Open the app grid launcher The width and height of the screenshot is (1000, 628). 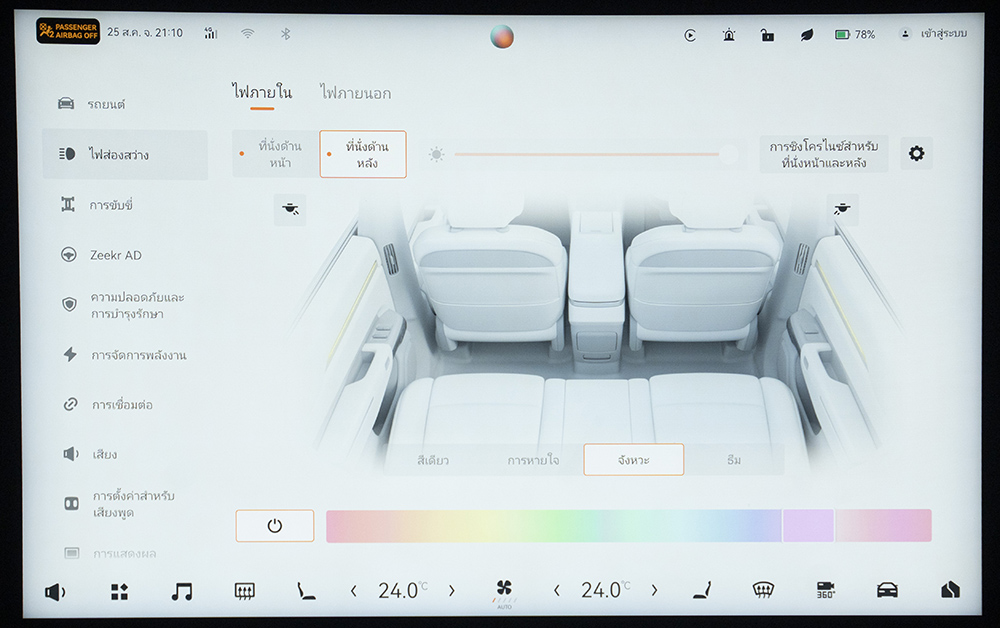[x=119, y=591]
